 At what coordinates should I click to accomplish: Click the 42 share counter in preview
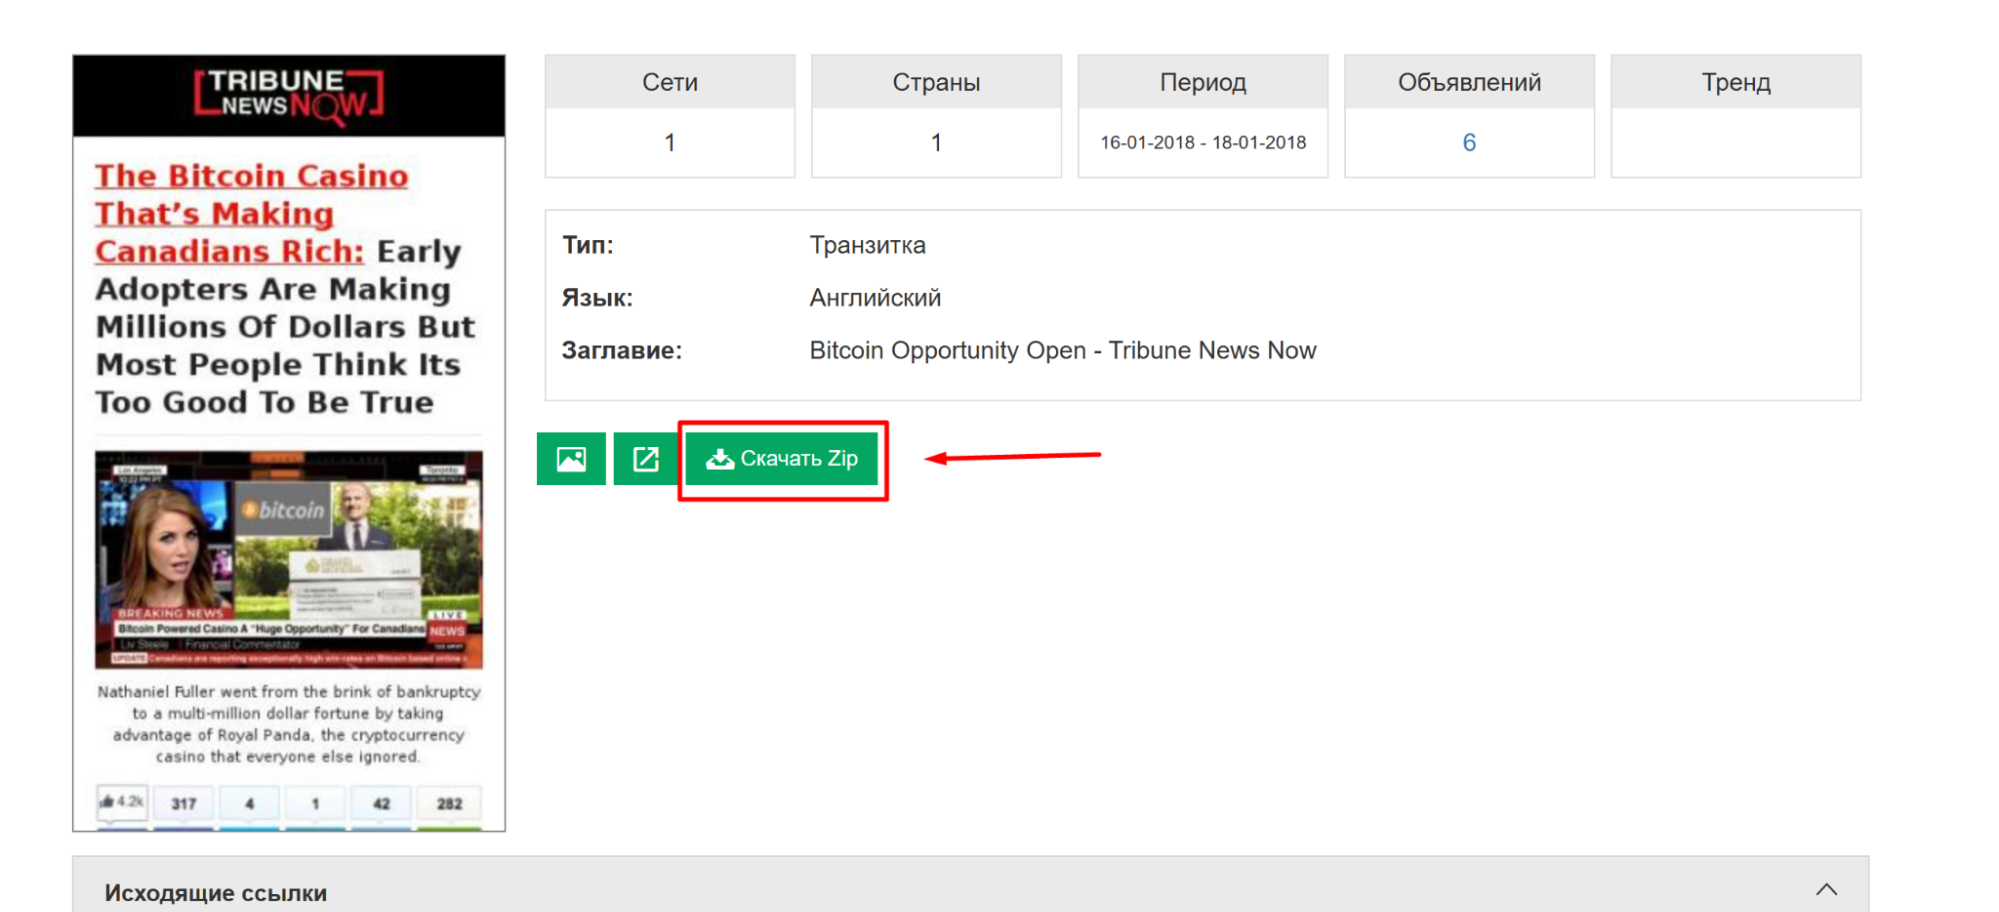click(381, 803)
